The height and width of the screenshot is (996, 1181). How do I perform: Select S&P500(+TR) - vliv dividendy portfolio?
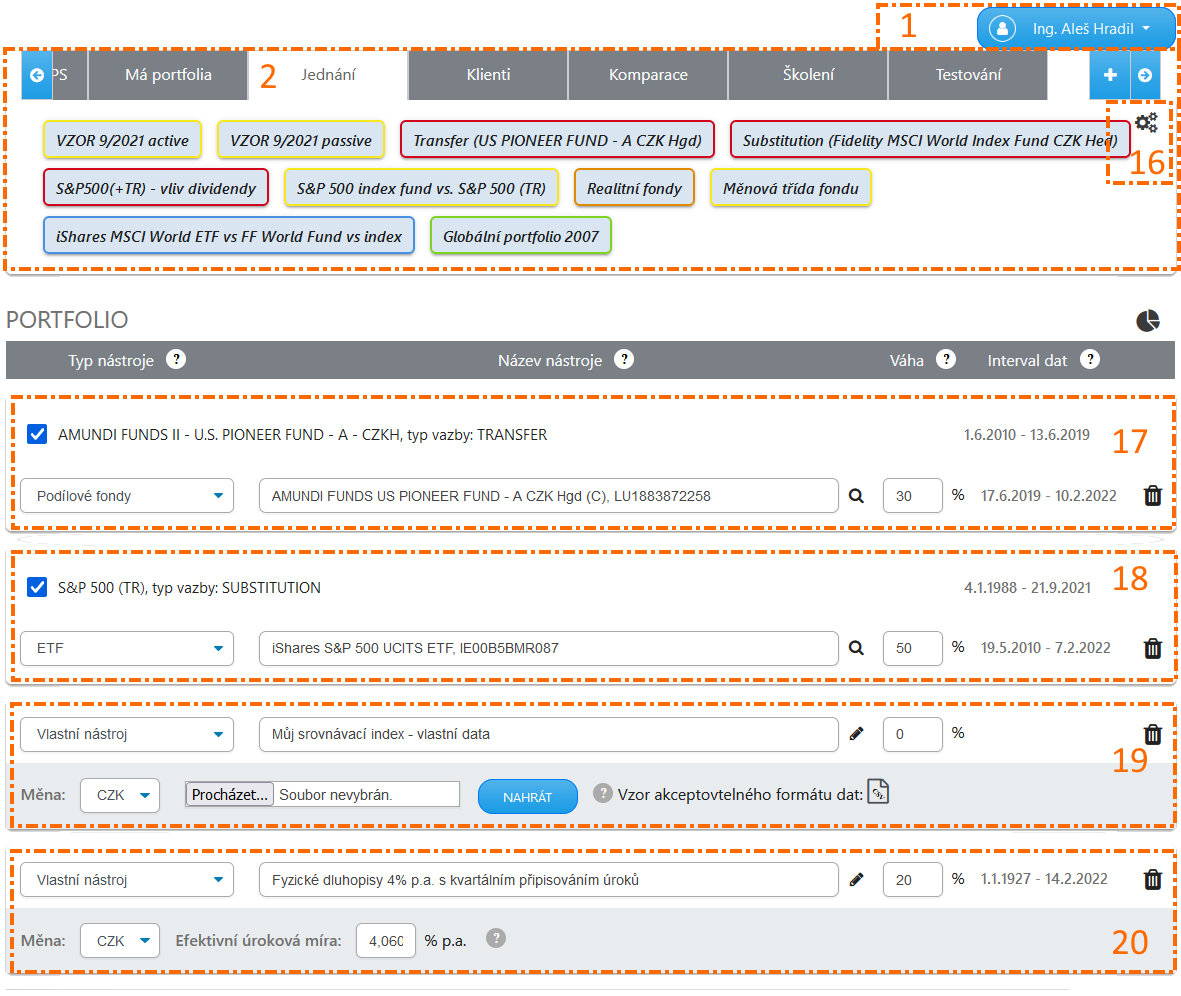(x=156, y=188)
